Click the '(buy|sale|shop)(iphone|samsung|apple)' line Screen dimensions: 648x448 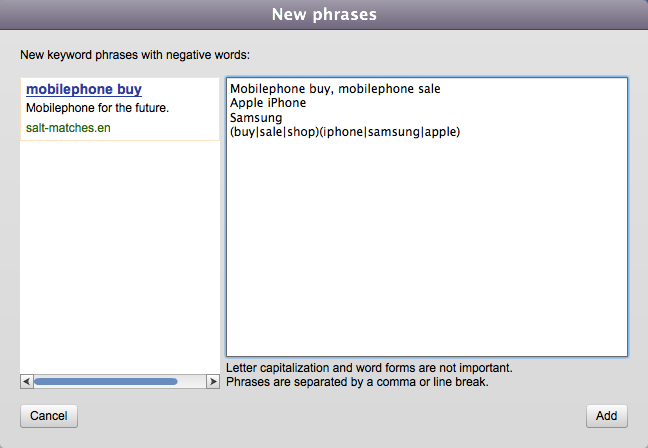coord(345,132)
